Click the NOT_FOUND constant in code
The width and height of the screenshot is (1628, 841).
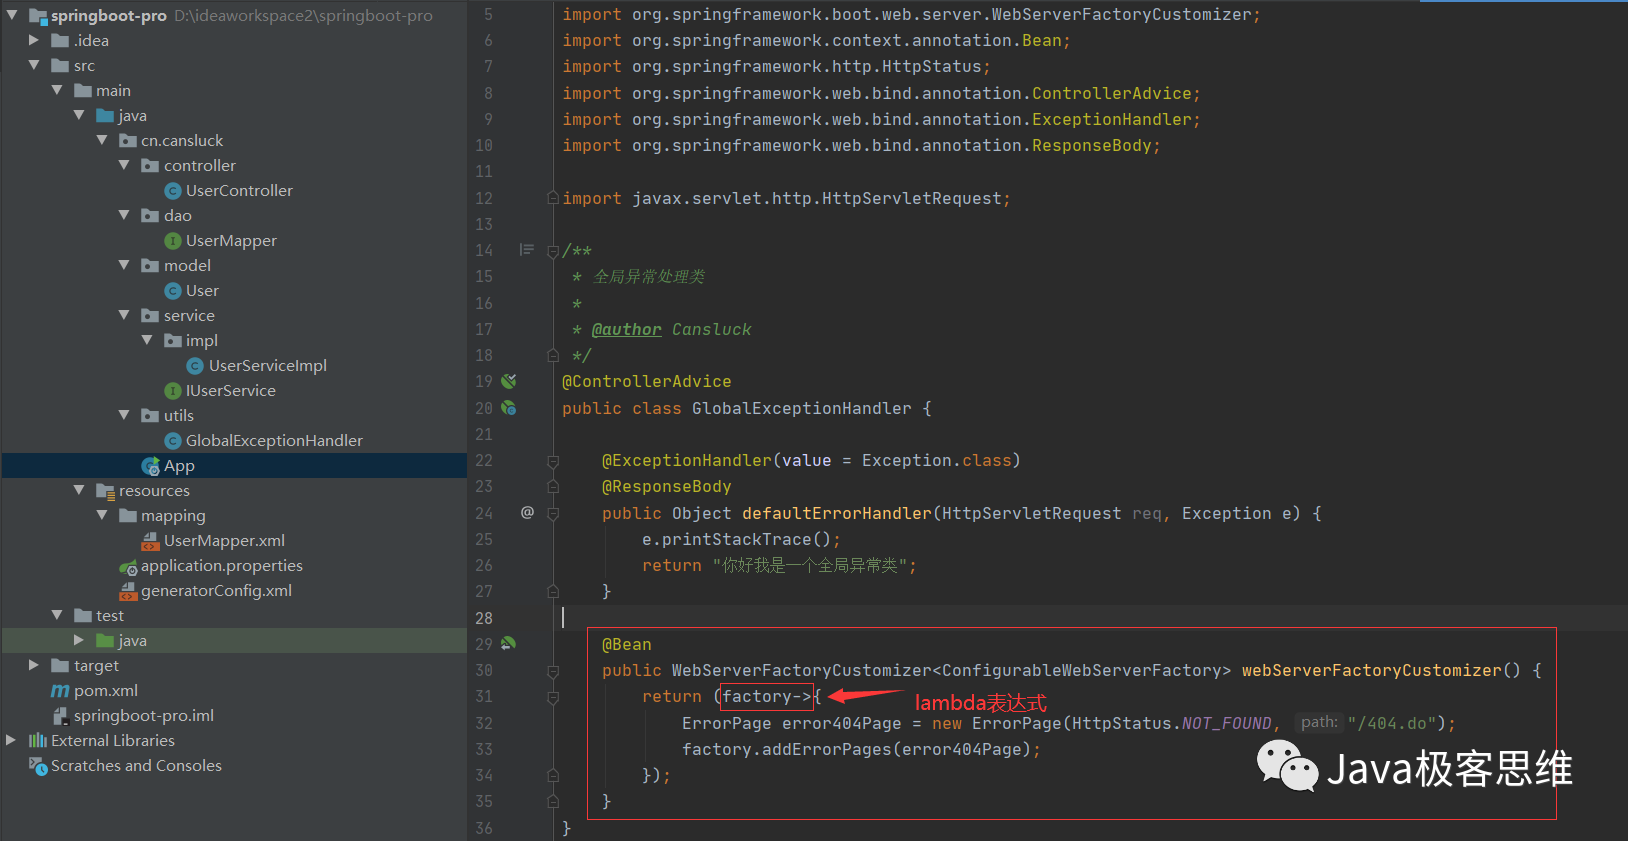pyautogui.click(x=1227, y=723)
